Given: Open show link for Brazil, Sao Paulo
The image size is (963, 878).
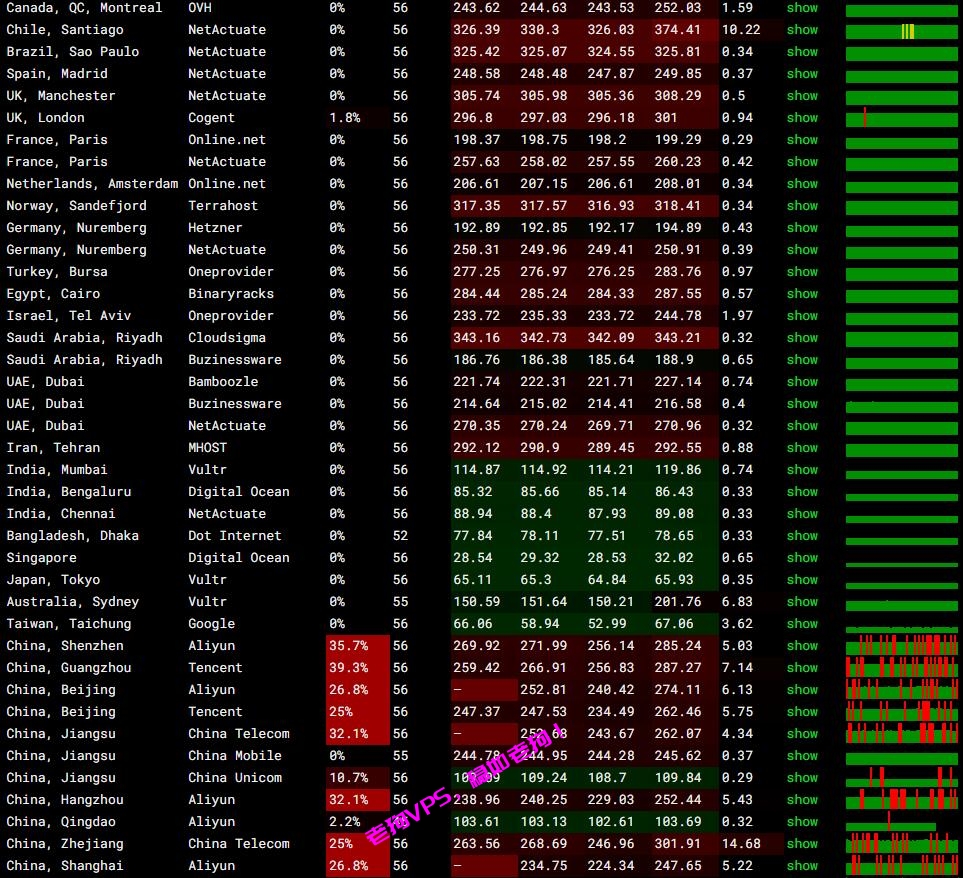Looking at the screenshot, I should pyautogui.click(x=802, y=52).
